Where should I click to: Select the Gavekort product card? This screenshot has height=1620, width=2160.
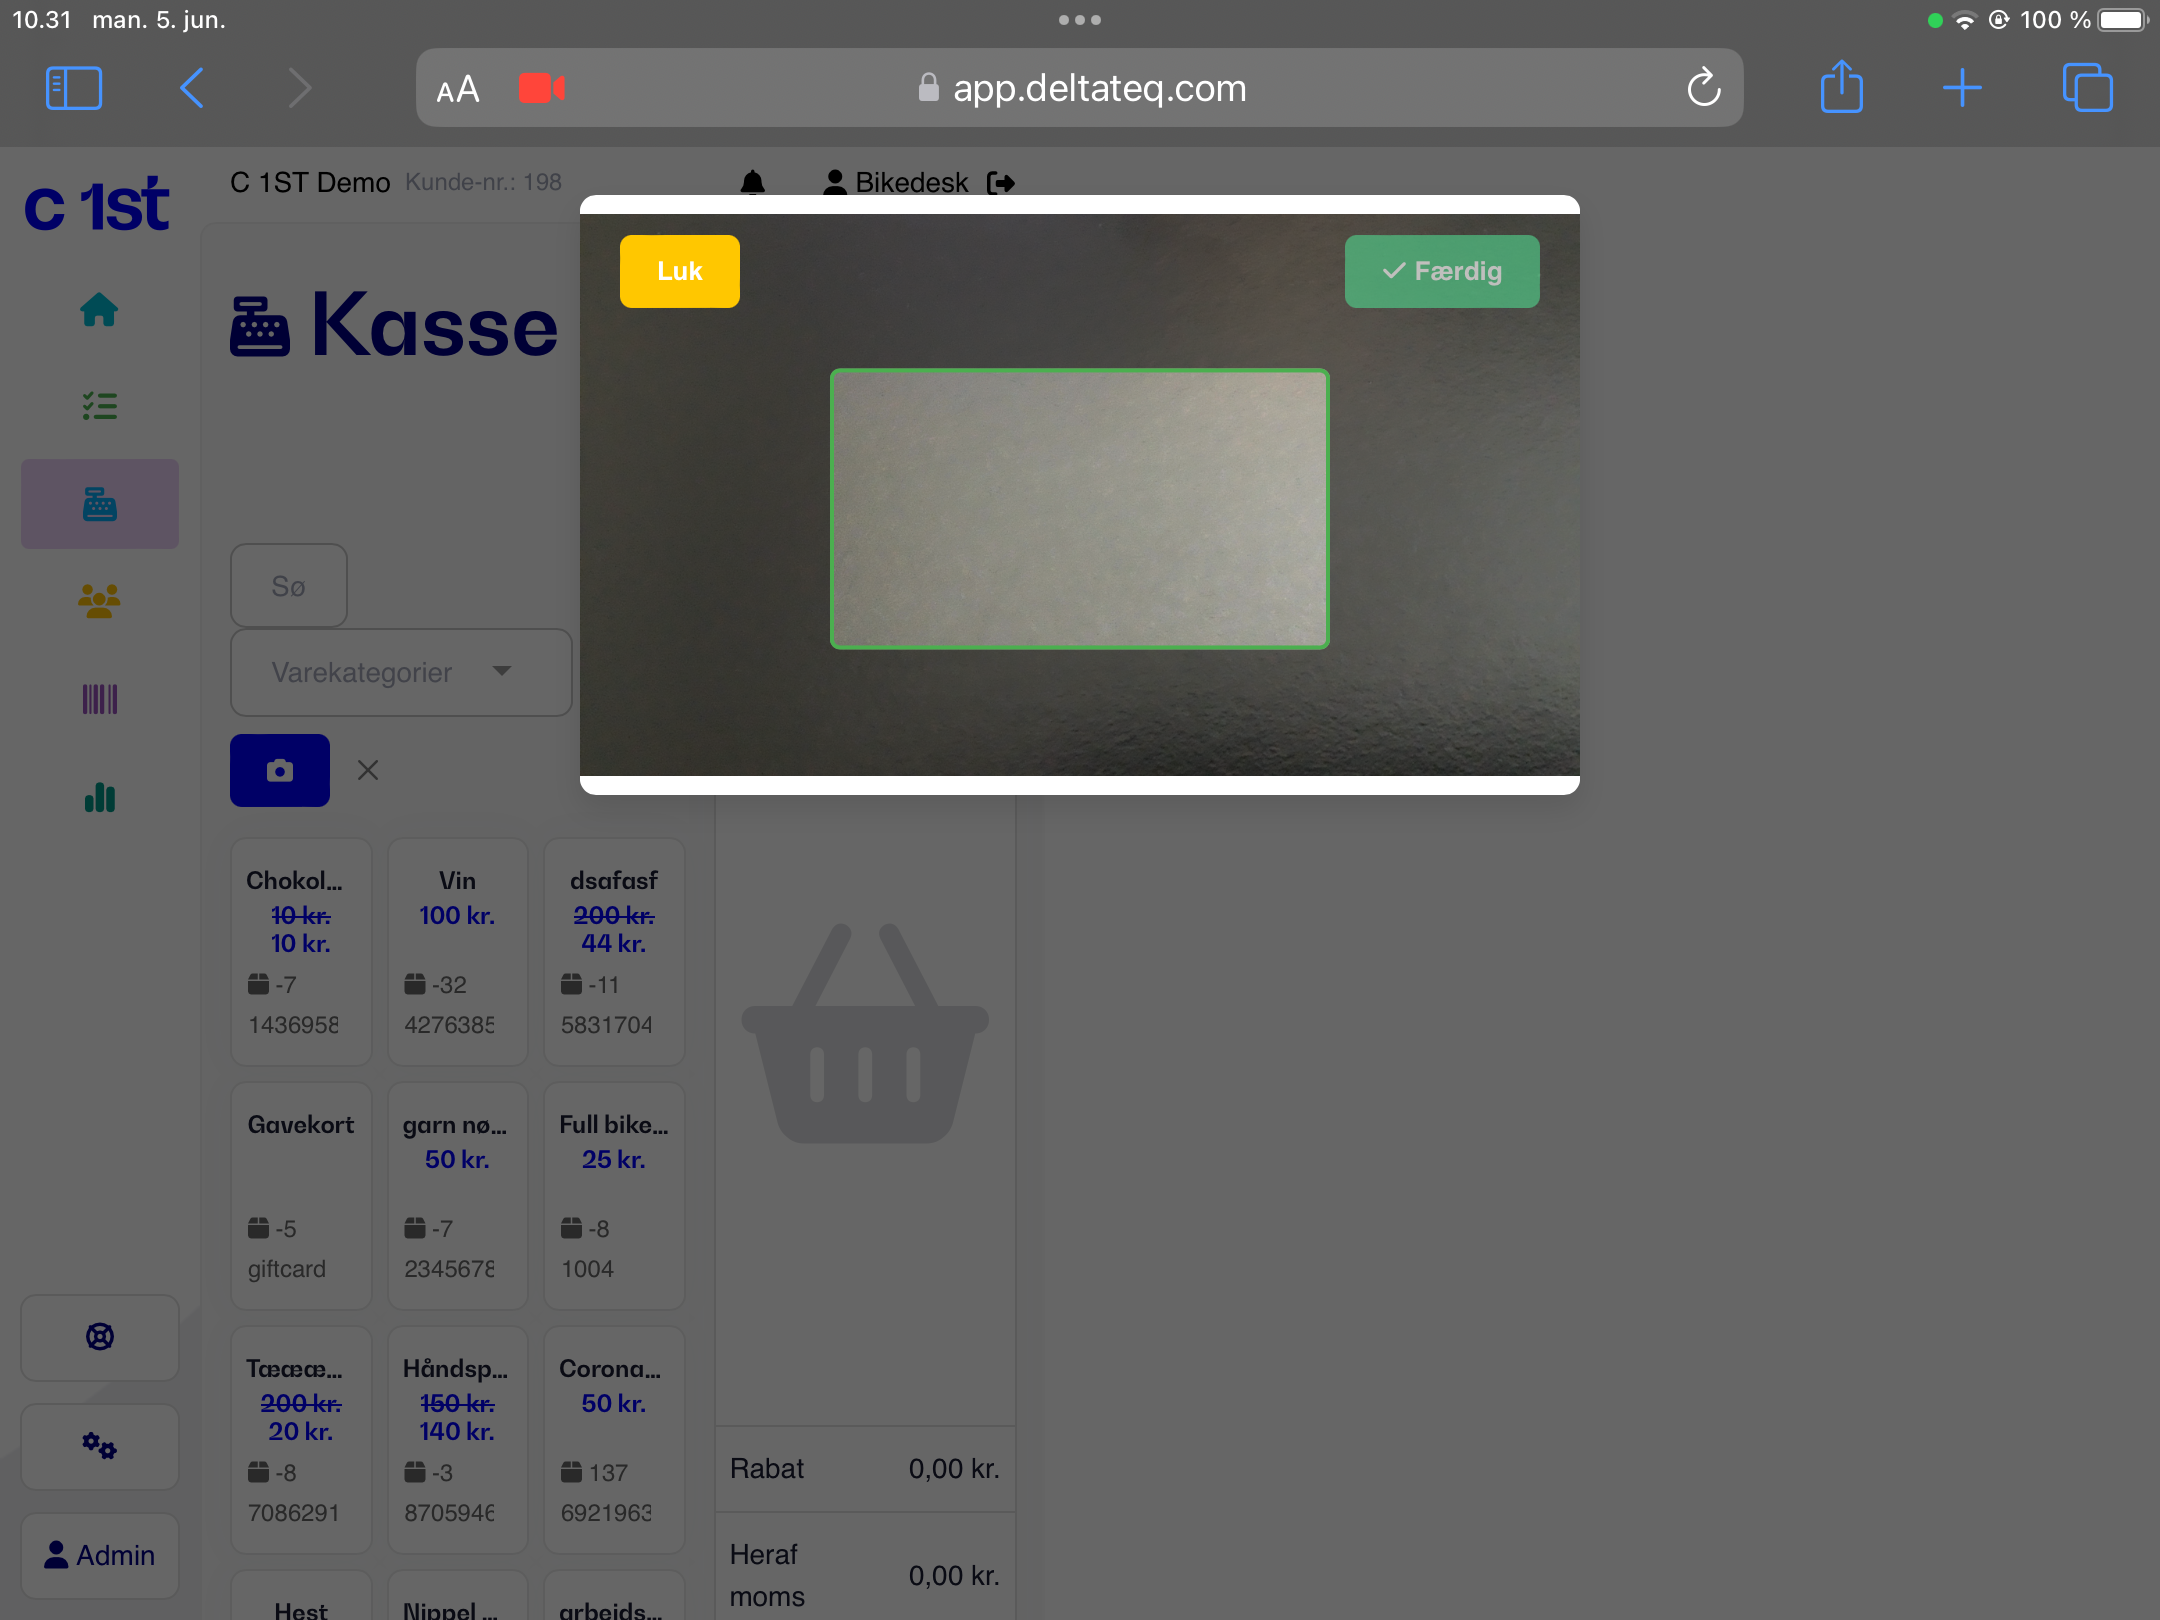[x=301, y=1196]
